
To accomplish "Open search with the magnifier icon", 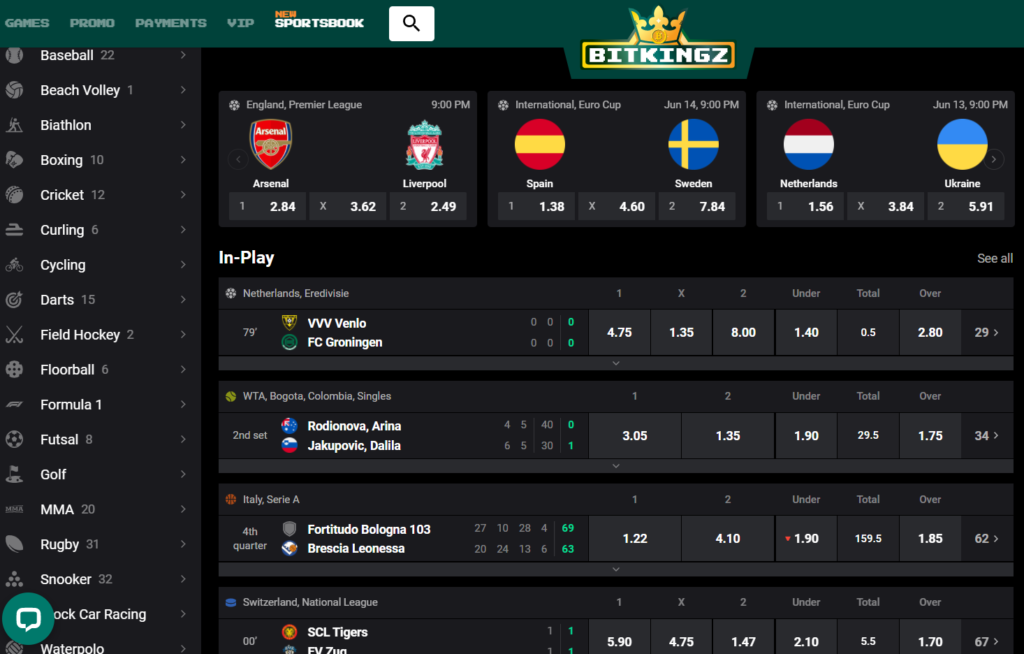I will 411,24.
